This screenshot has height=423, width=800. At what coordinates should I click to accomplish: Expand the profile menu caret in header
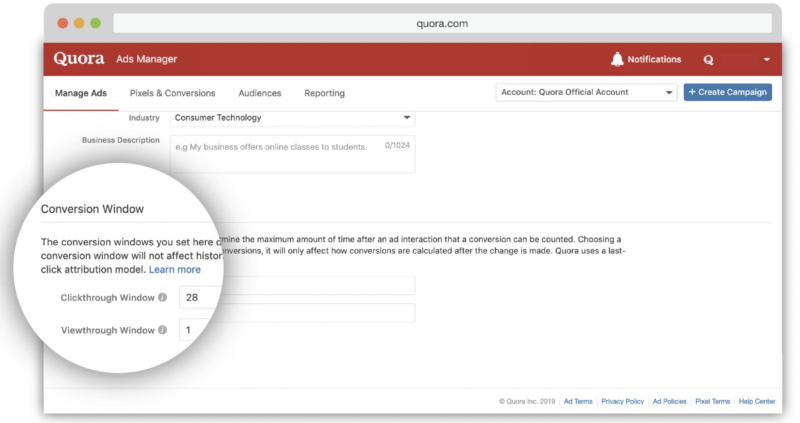point(766,60)
